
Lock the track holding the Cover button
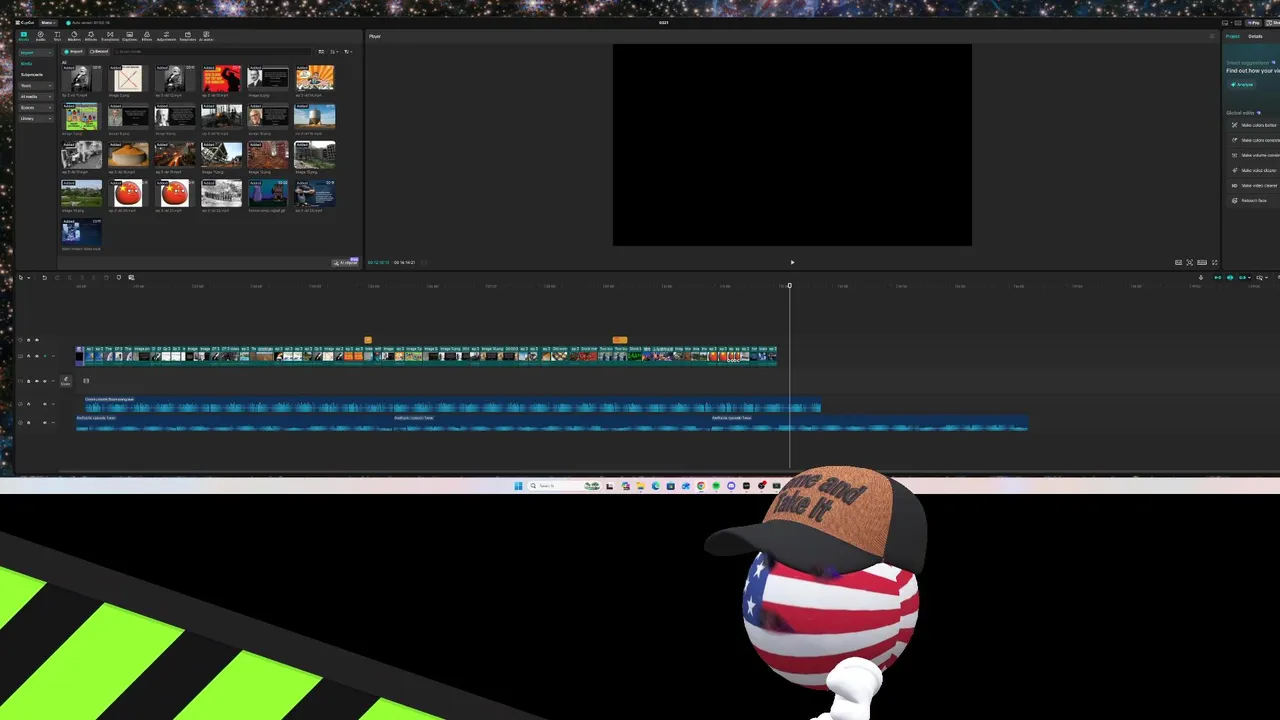pos(28,381)
